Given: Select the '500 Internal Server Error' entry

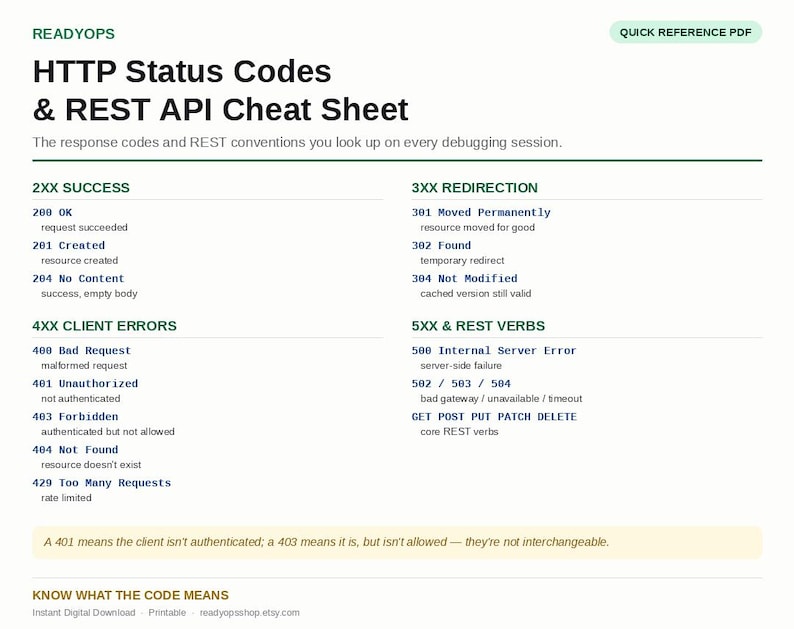Looking at the screenshot, I should pyautogui.click(x=494, y=350).
